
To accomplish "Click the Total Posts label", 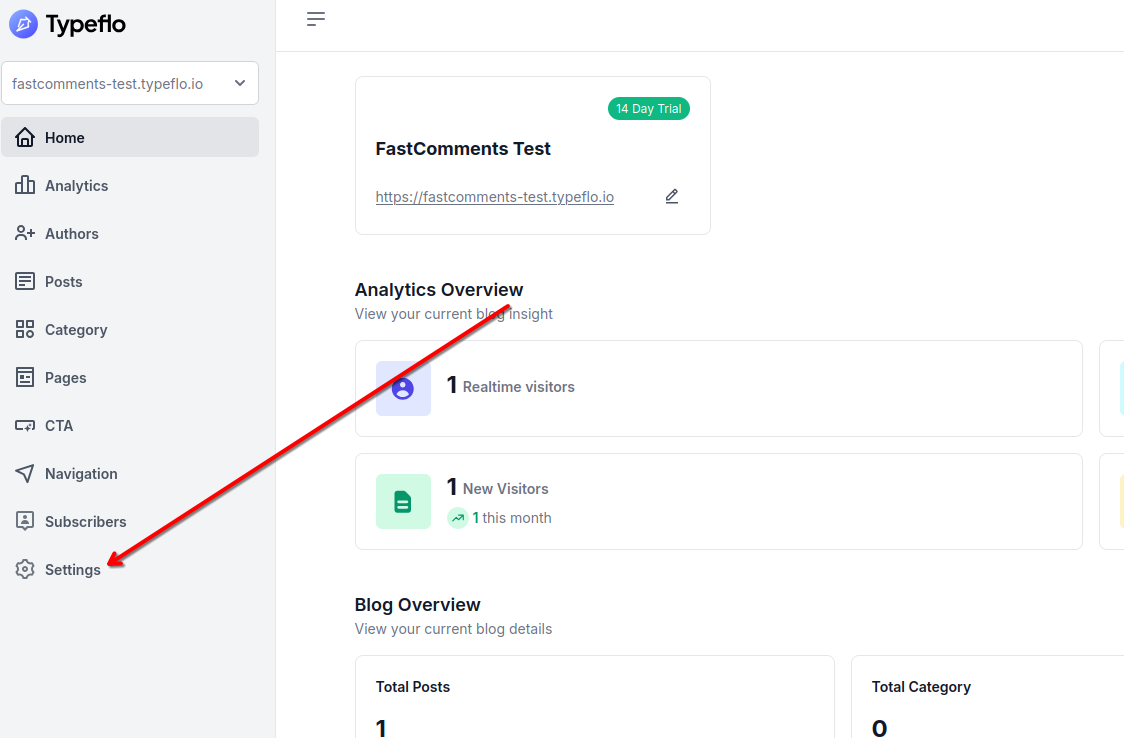I will tap(413, 686).
